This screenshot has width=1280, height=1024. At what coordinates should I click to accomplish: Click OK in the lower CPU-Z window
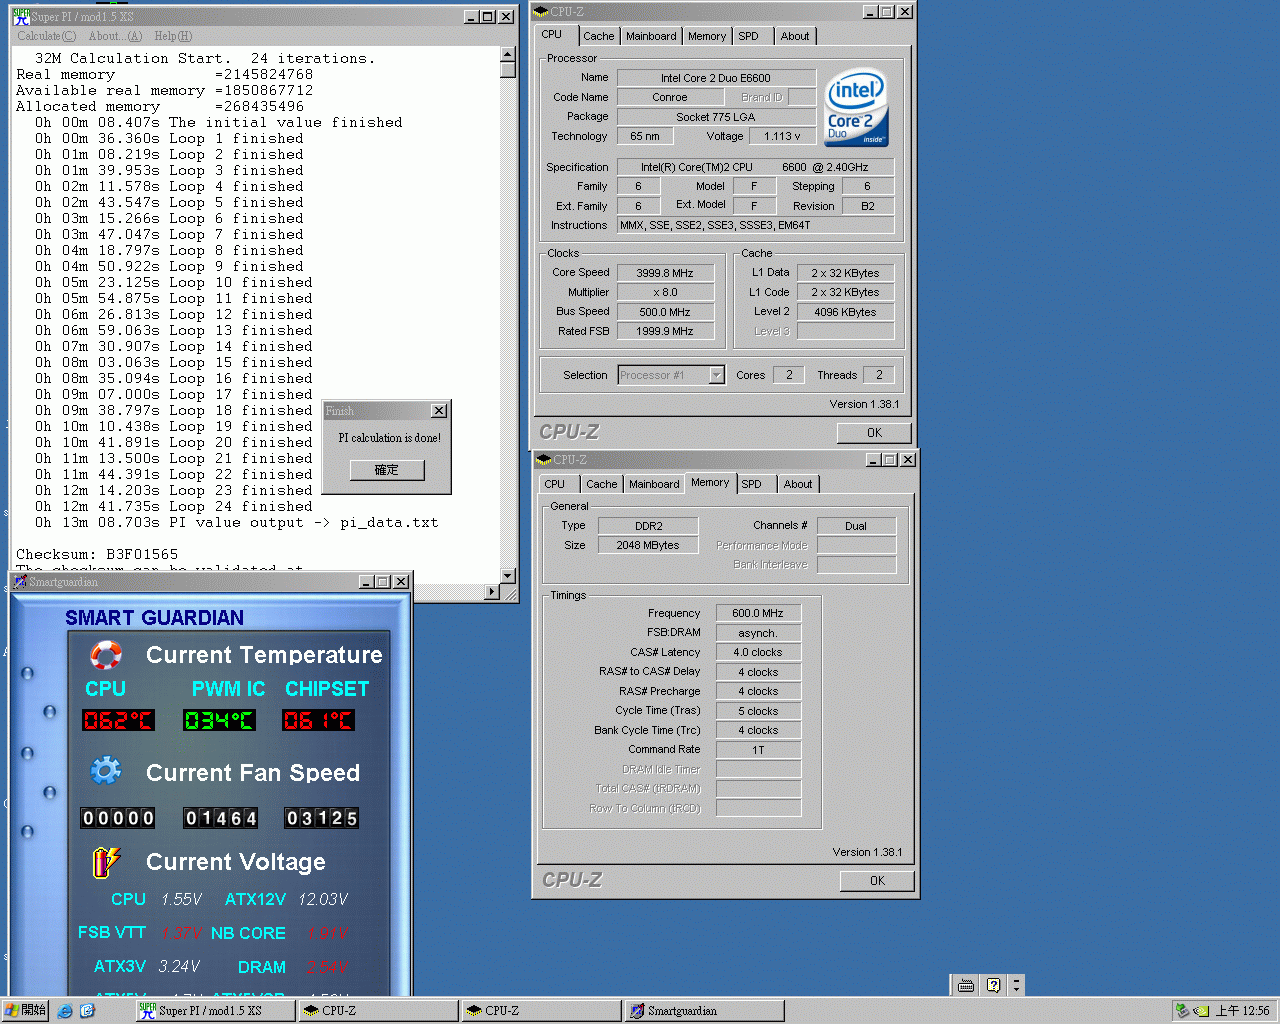pos(877,881)
